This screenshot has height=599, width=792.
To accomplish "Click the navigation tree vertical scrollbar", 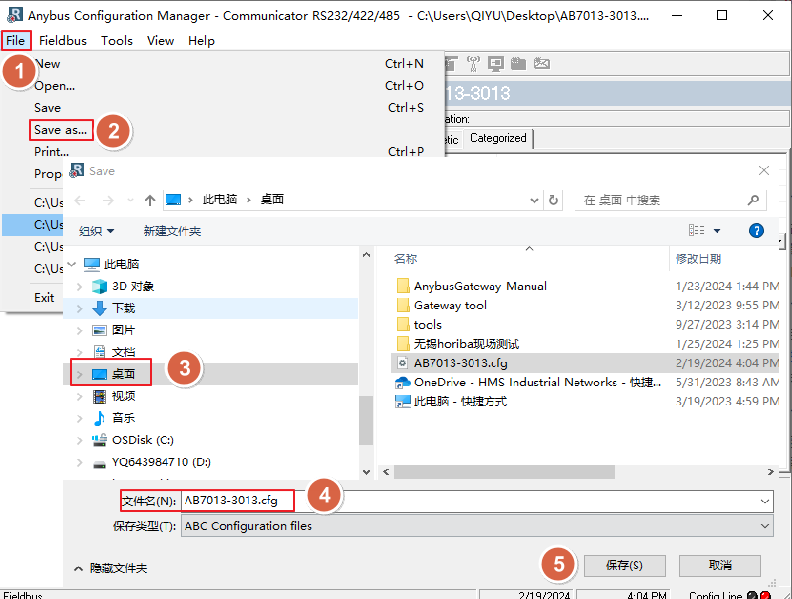I will coord(366,419).
